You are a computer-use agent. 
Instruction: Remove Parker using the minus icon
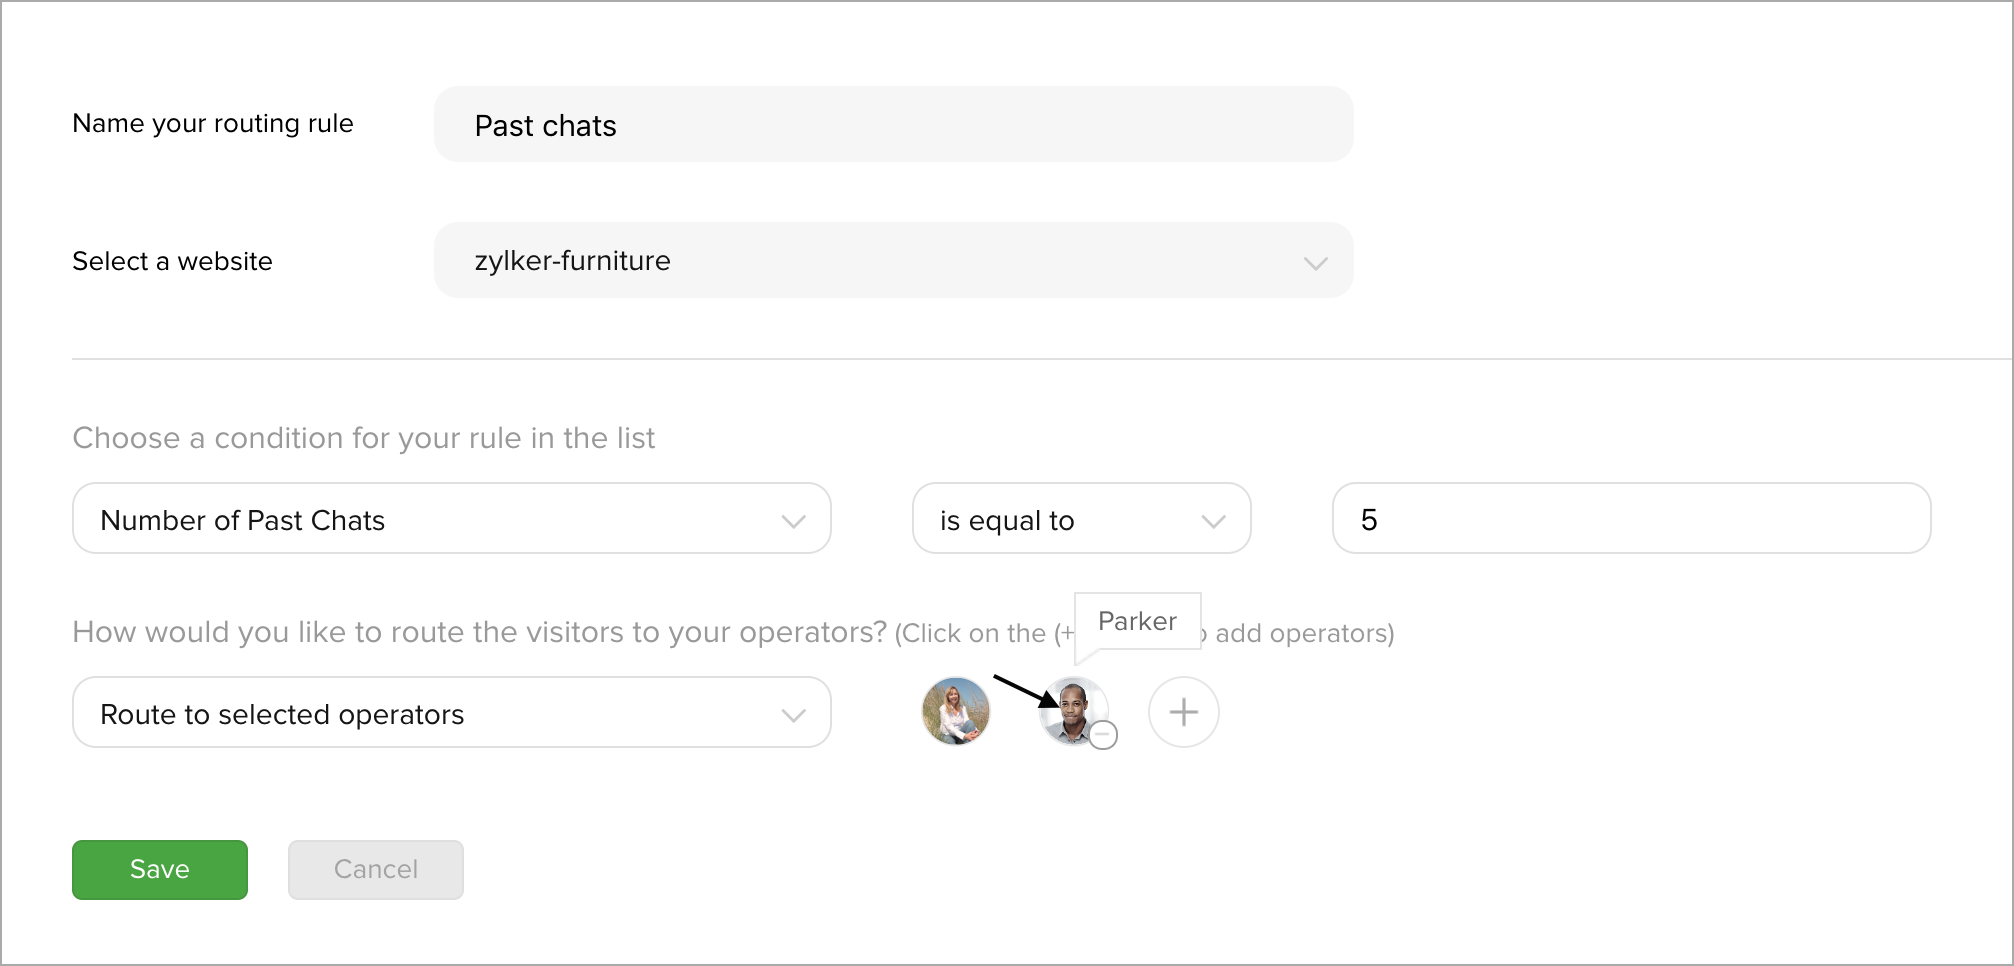tap(1103, 735)
